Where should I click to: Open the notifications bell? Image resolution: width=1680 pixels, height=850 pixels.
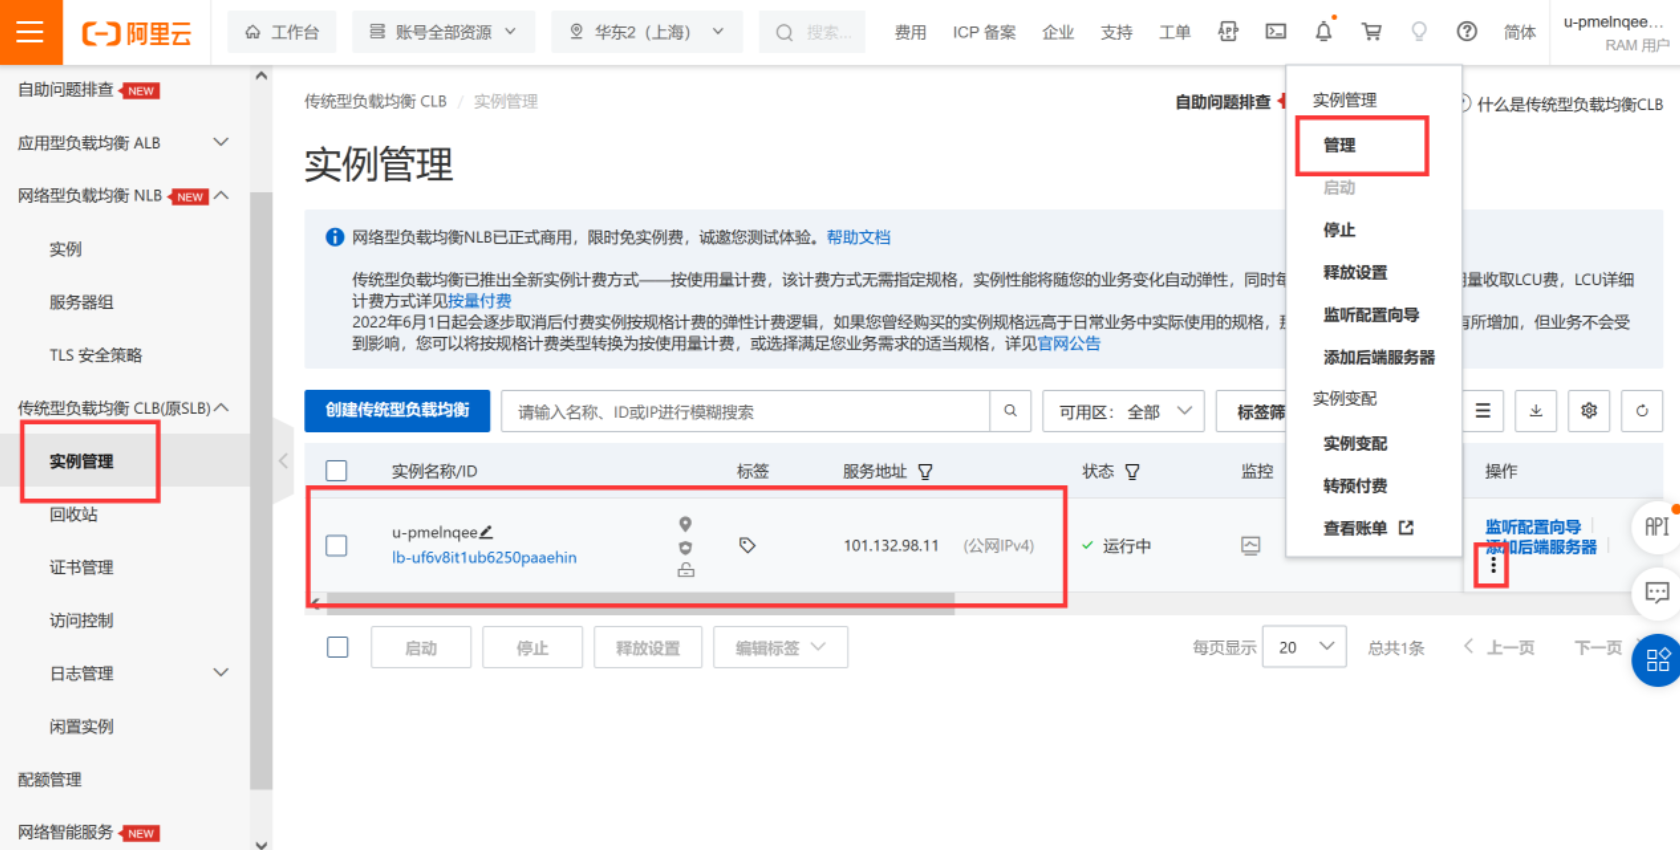click(x=1323, y=32)
